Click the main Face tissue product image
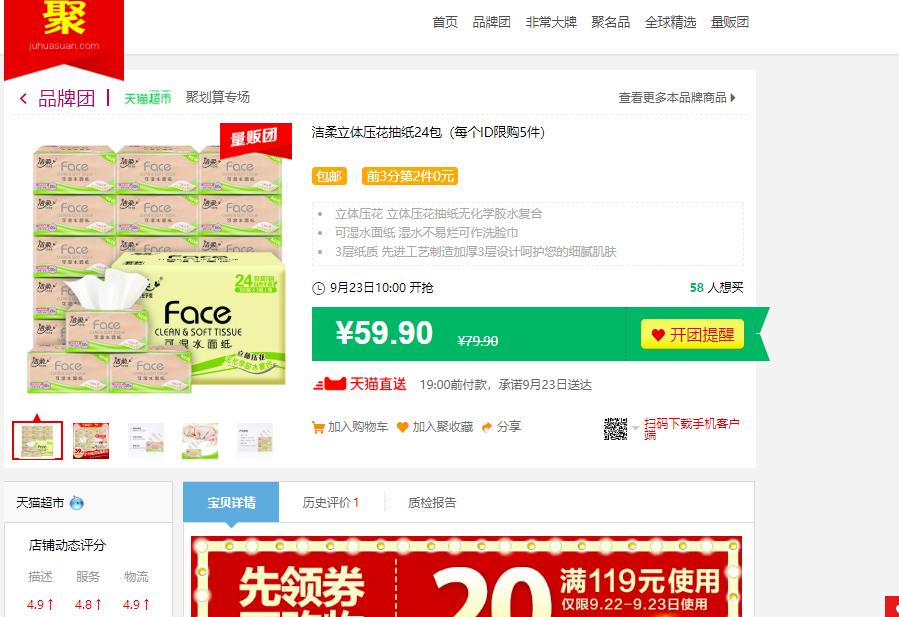Image resolution: width=899 pixels, height=617 pixels. tap(155, 267)
